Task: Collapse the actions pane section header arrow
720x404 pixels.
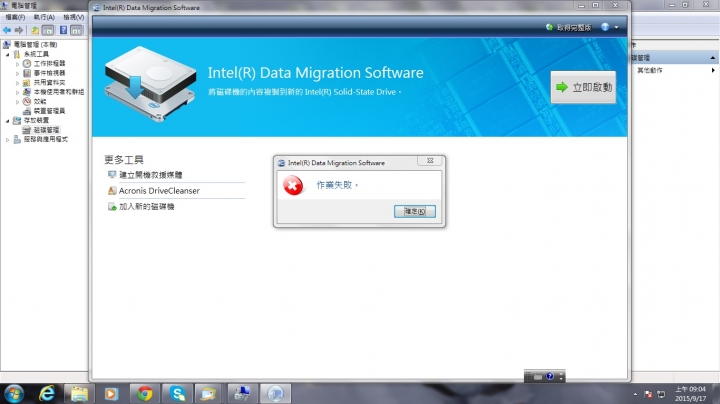Action: [x=713, y=58]
